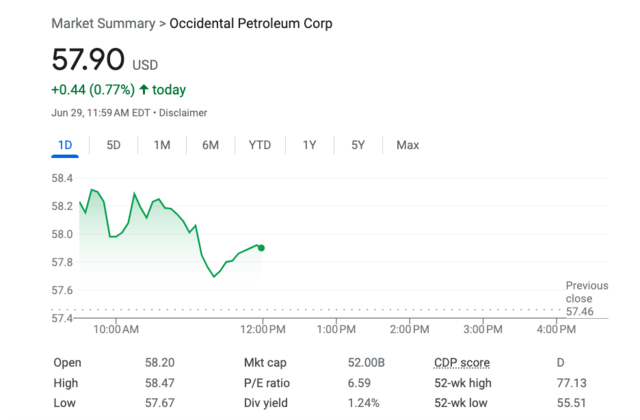Select the Max time range

(x=407, y=145)
